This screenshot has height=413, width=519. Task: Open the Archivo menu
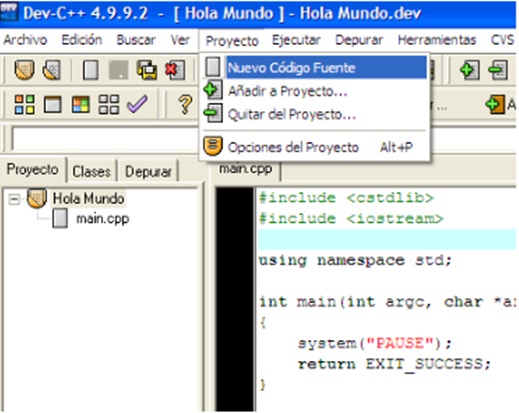pyautogui.click(x=25, y=40)
